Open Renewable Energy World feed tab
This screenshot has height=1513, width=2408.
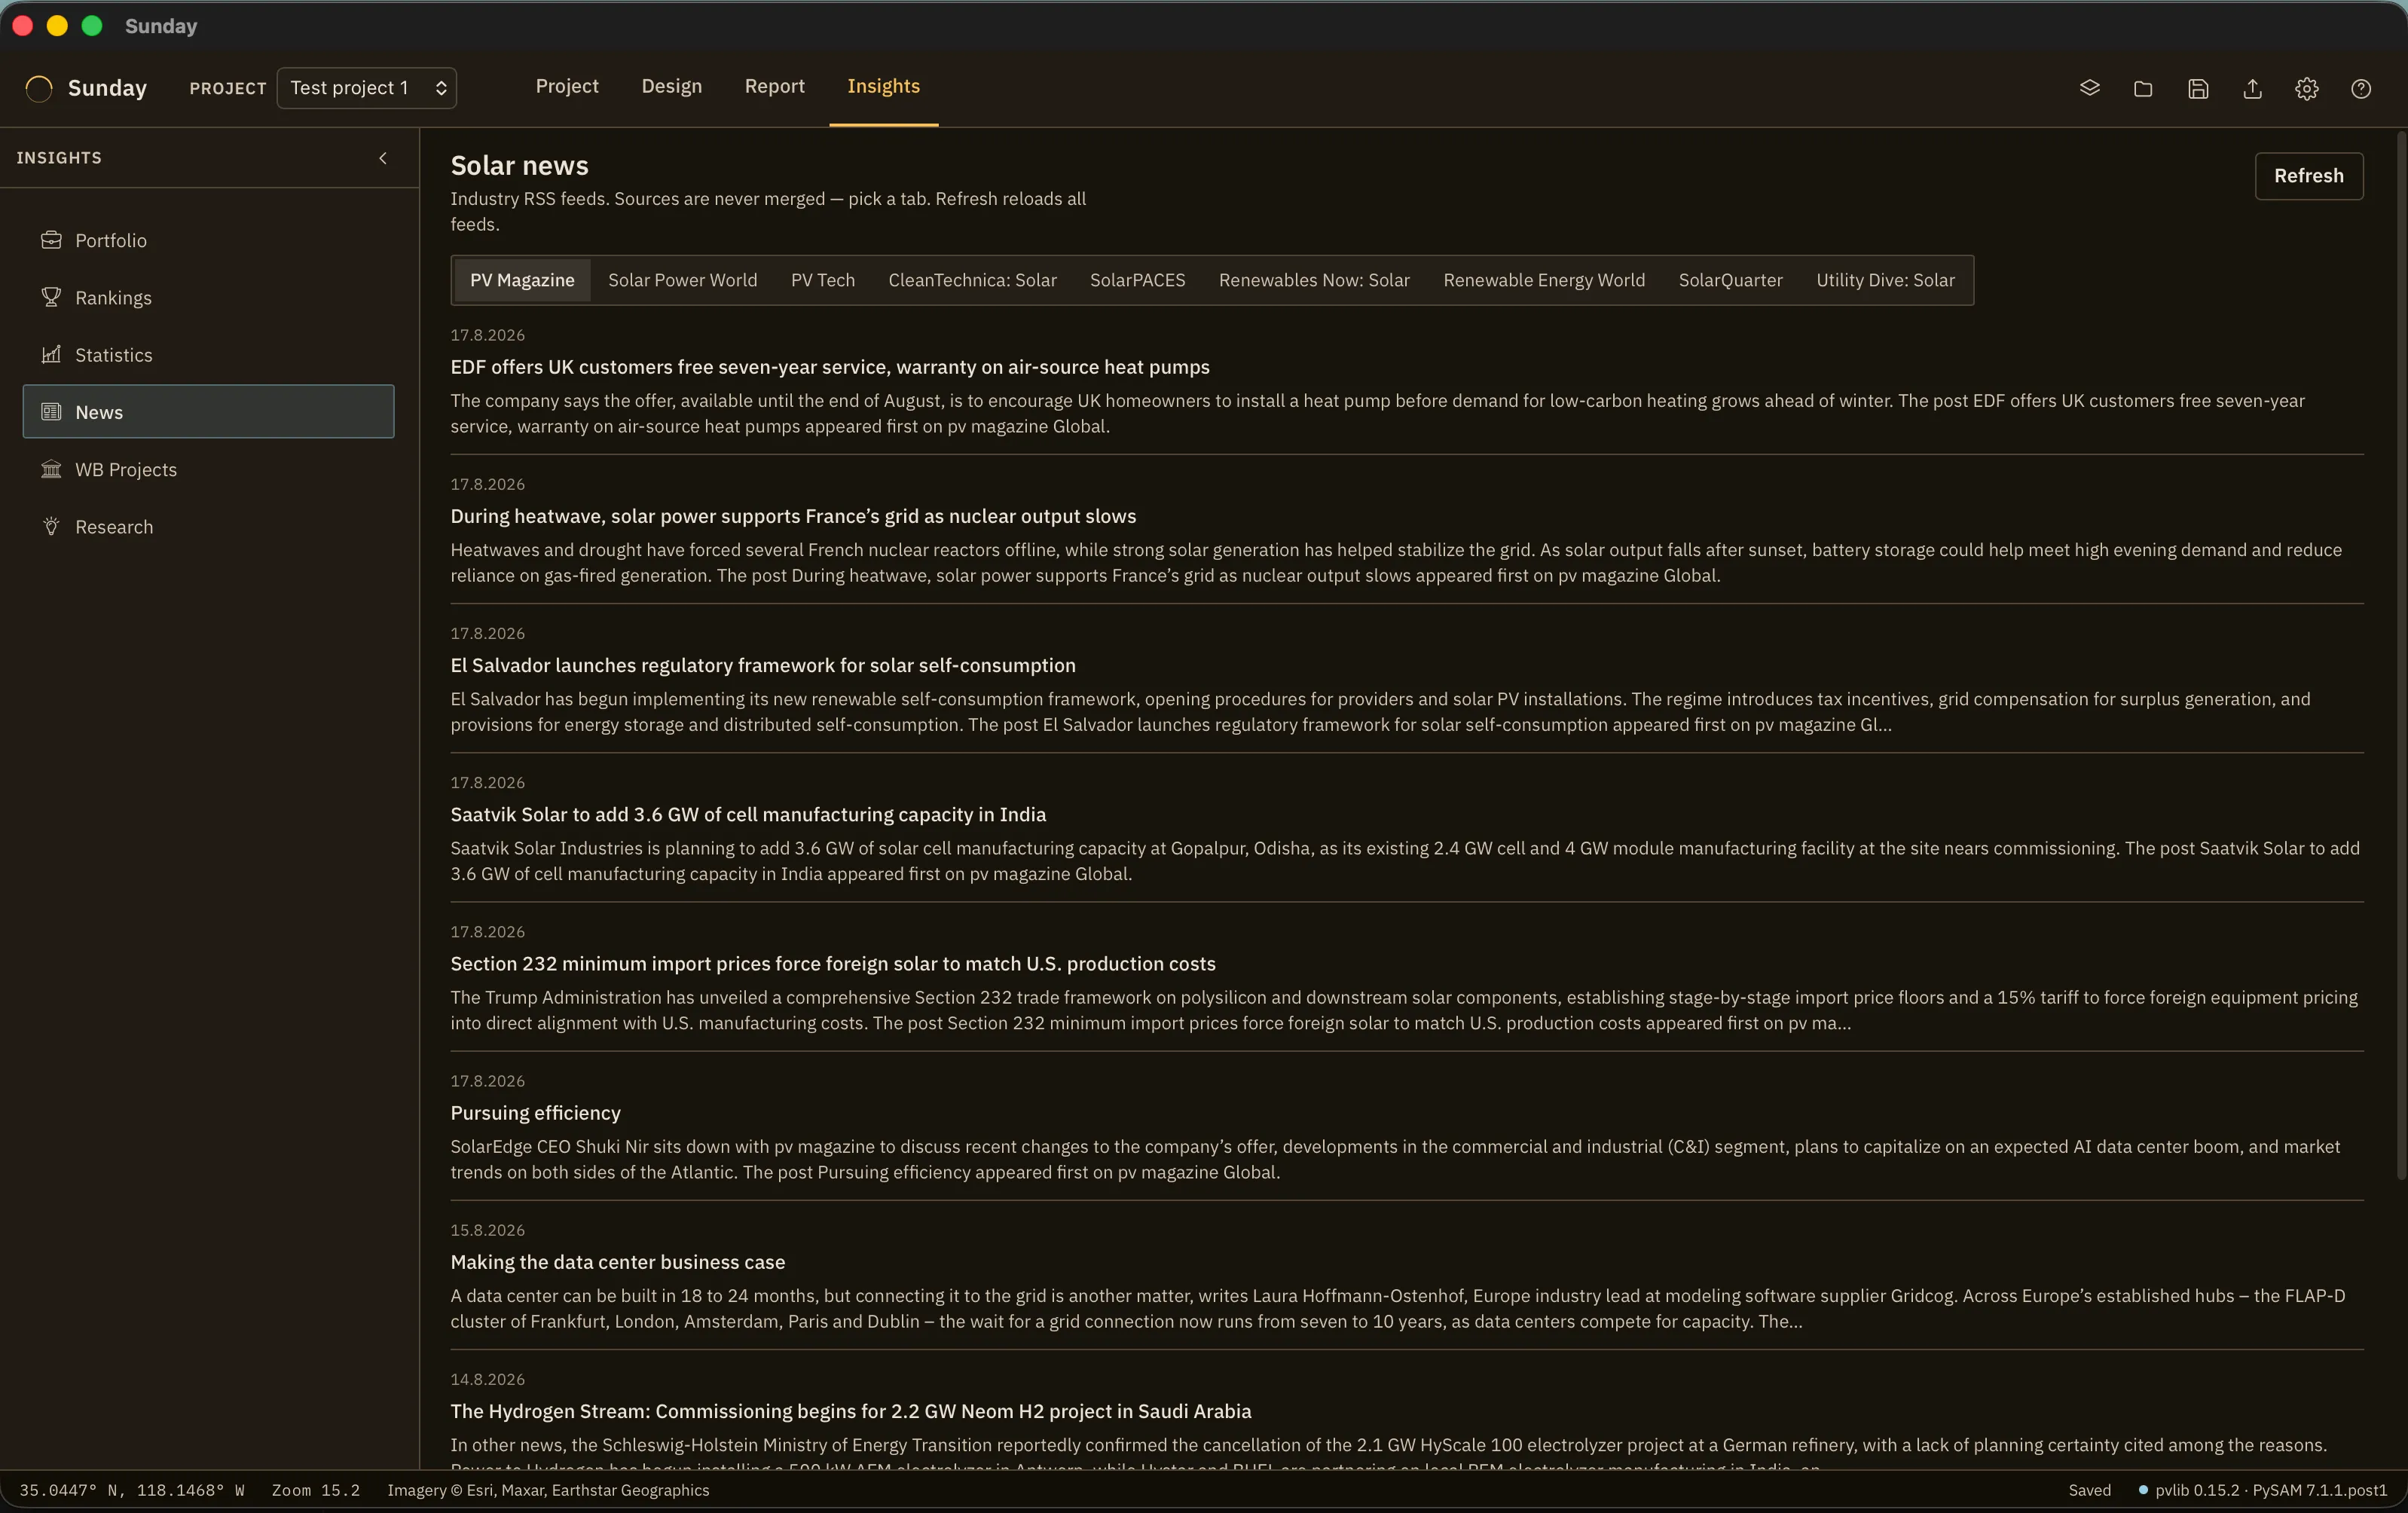(x=1544, y=280)
